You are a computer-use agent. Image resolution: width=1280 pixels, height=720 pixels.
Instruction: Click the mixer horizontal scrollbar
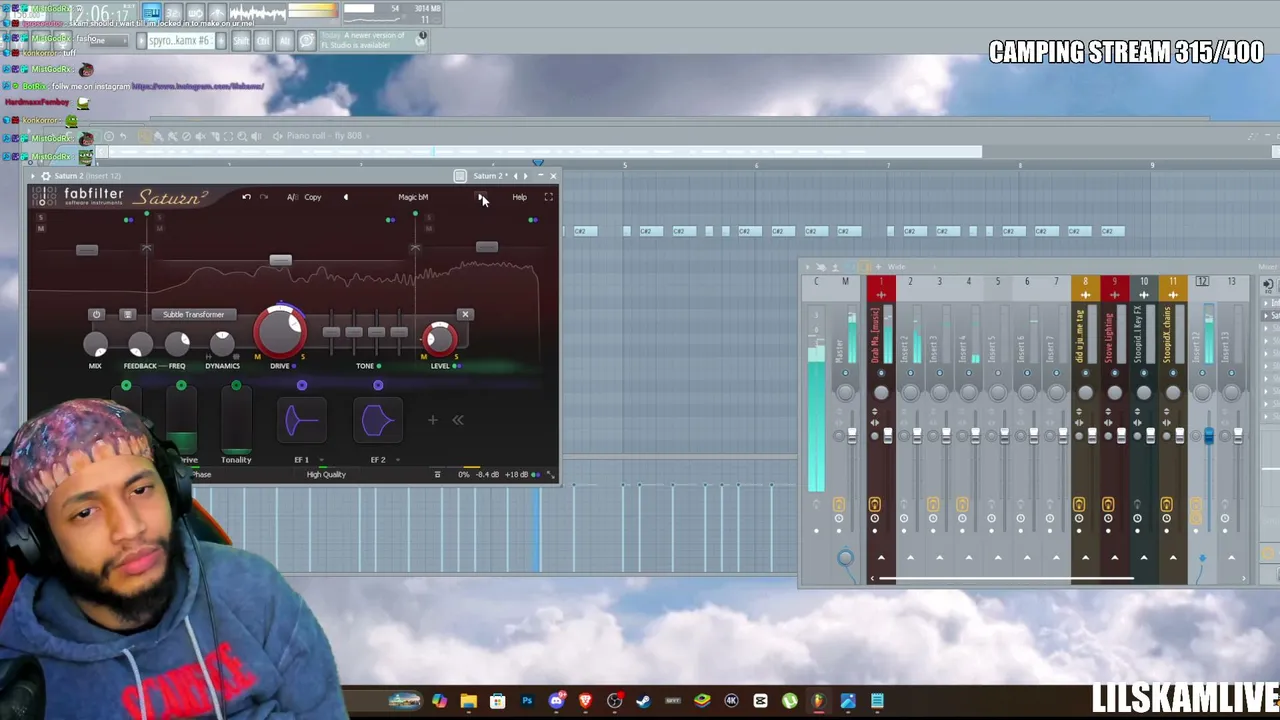click(1007, 577)
